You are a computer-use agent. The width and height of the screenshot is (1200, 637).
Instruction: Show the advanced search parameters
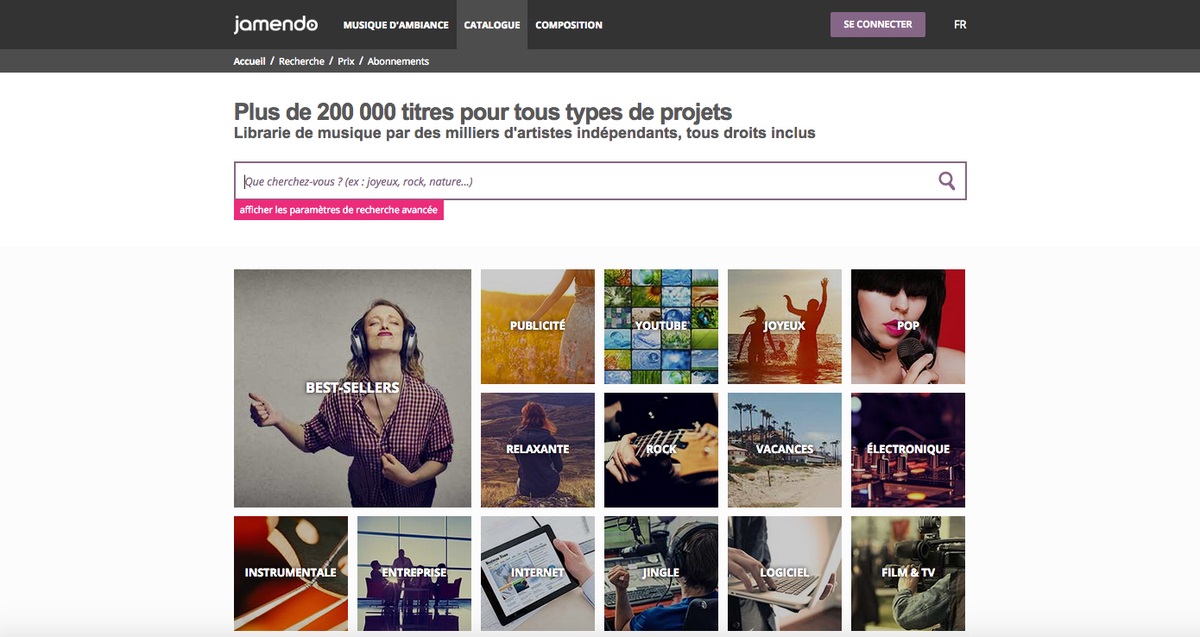coord(339,210)
